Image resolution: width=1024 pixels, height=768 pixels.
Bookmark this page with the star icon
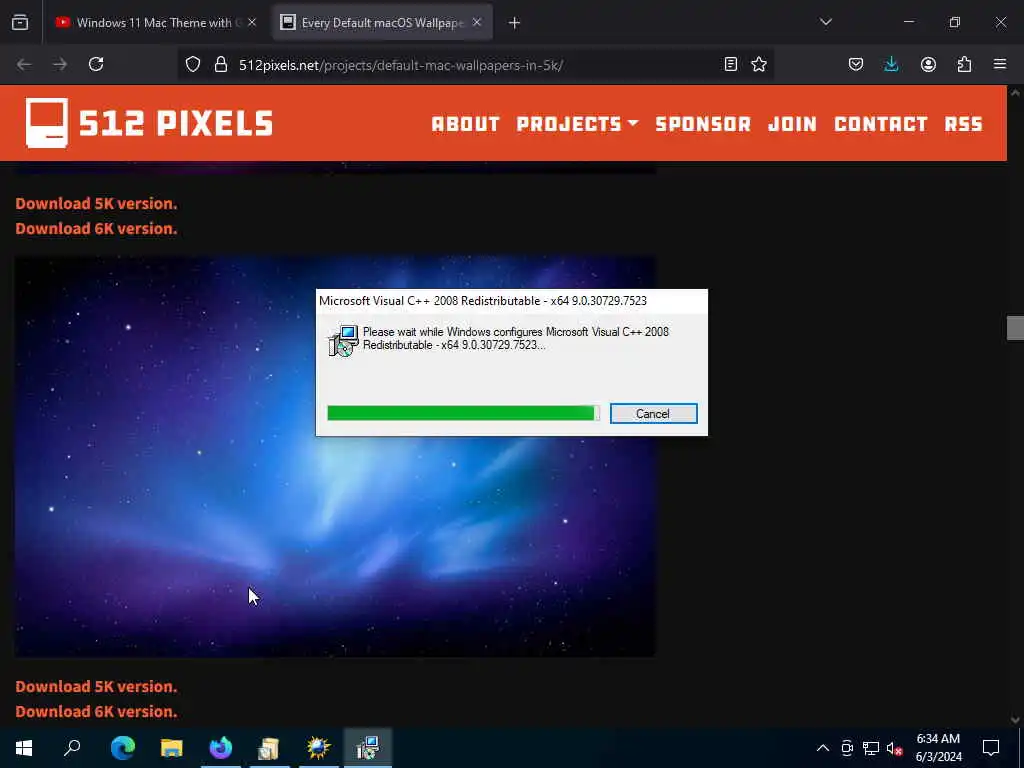759,64
